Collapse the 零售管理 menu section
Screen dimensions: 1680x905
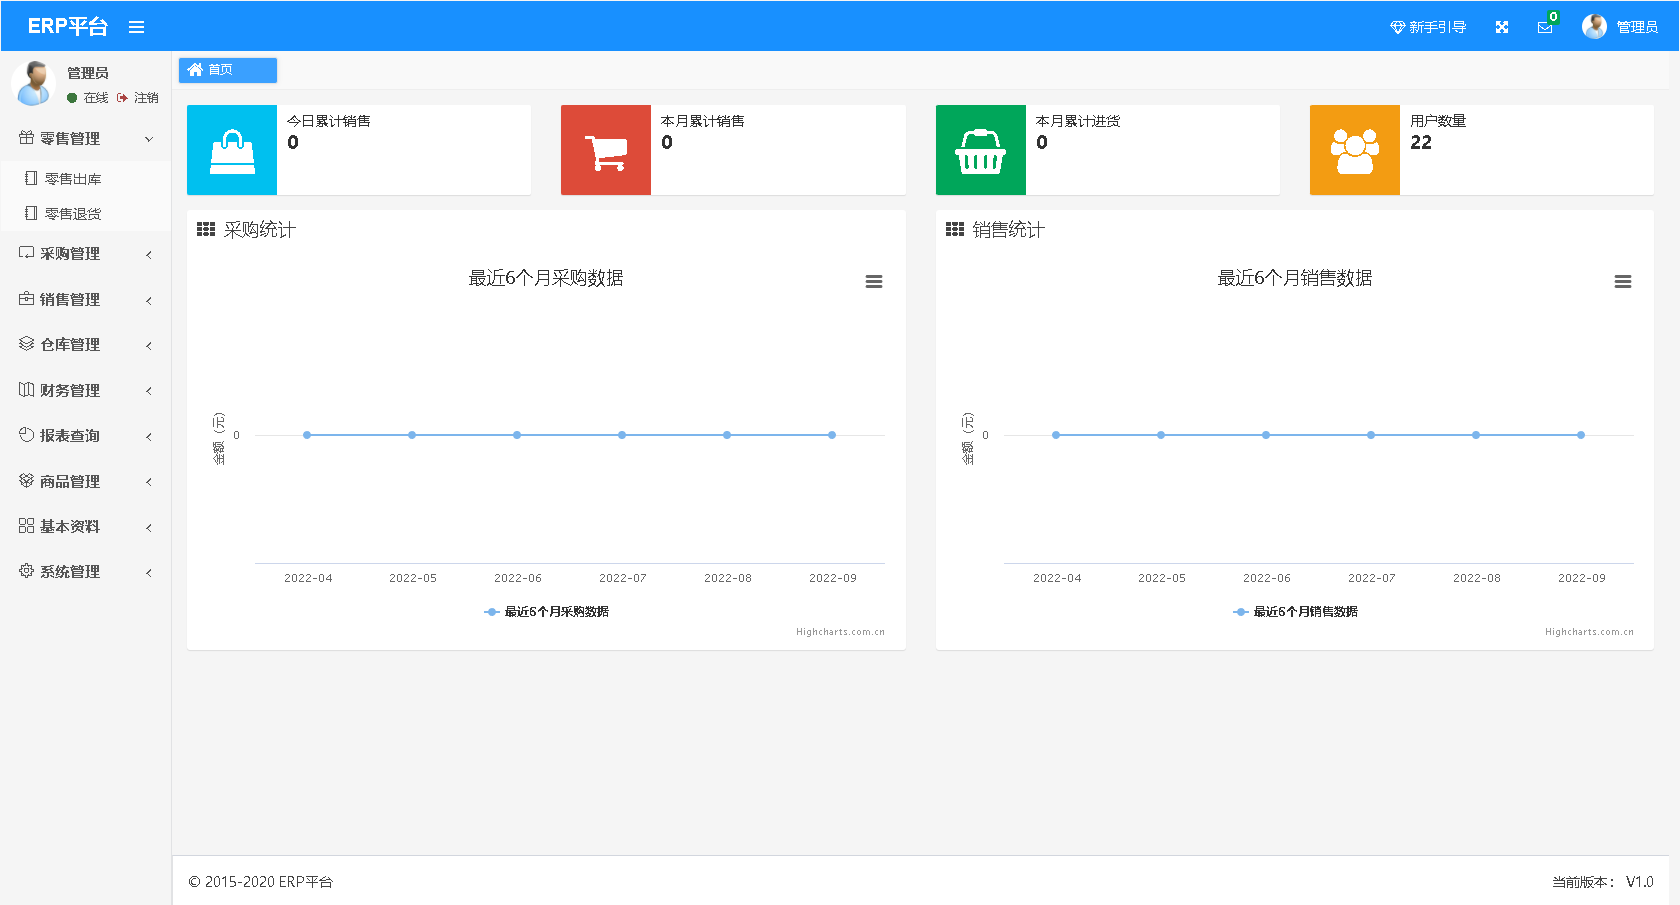point(85,139)
